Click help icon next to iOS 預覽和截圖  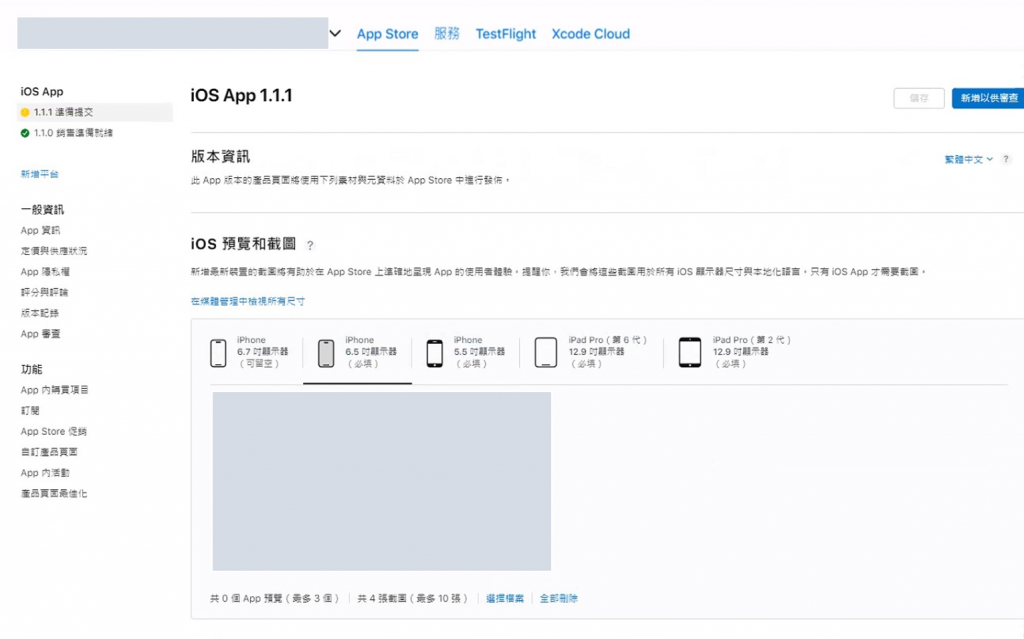310,245
